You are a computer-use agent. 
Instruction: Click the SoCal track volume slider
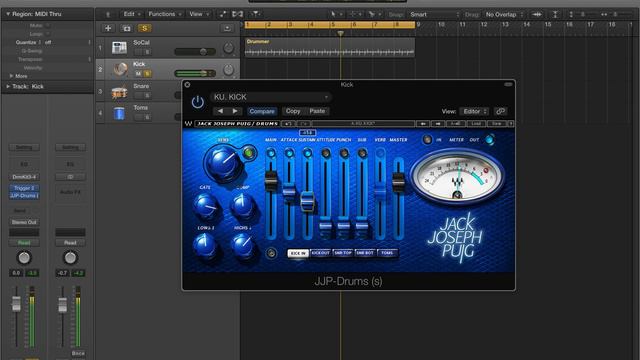[x=195, y=51]
